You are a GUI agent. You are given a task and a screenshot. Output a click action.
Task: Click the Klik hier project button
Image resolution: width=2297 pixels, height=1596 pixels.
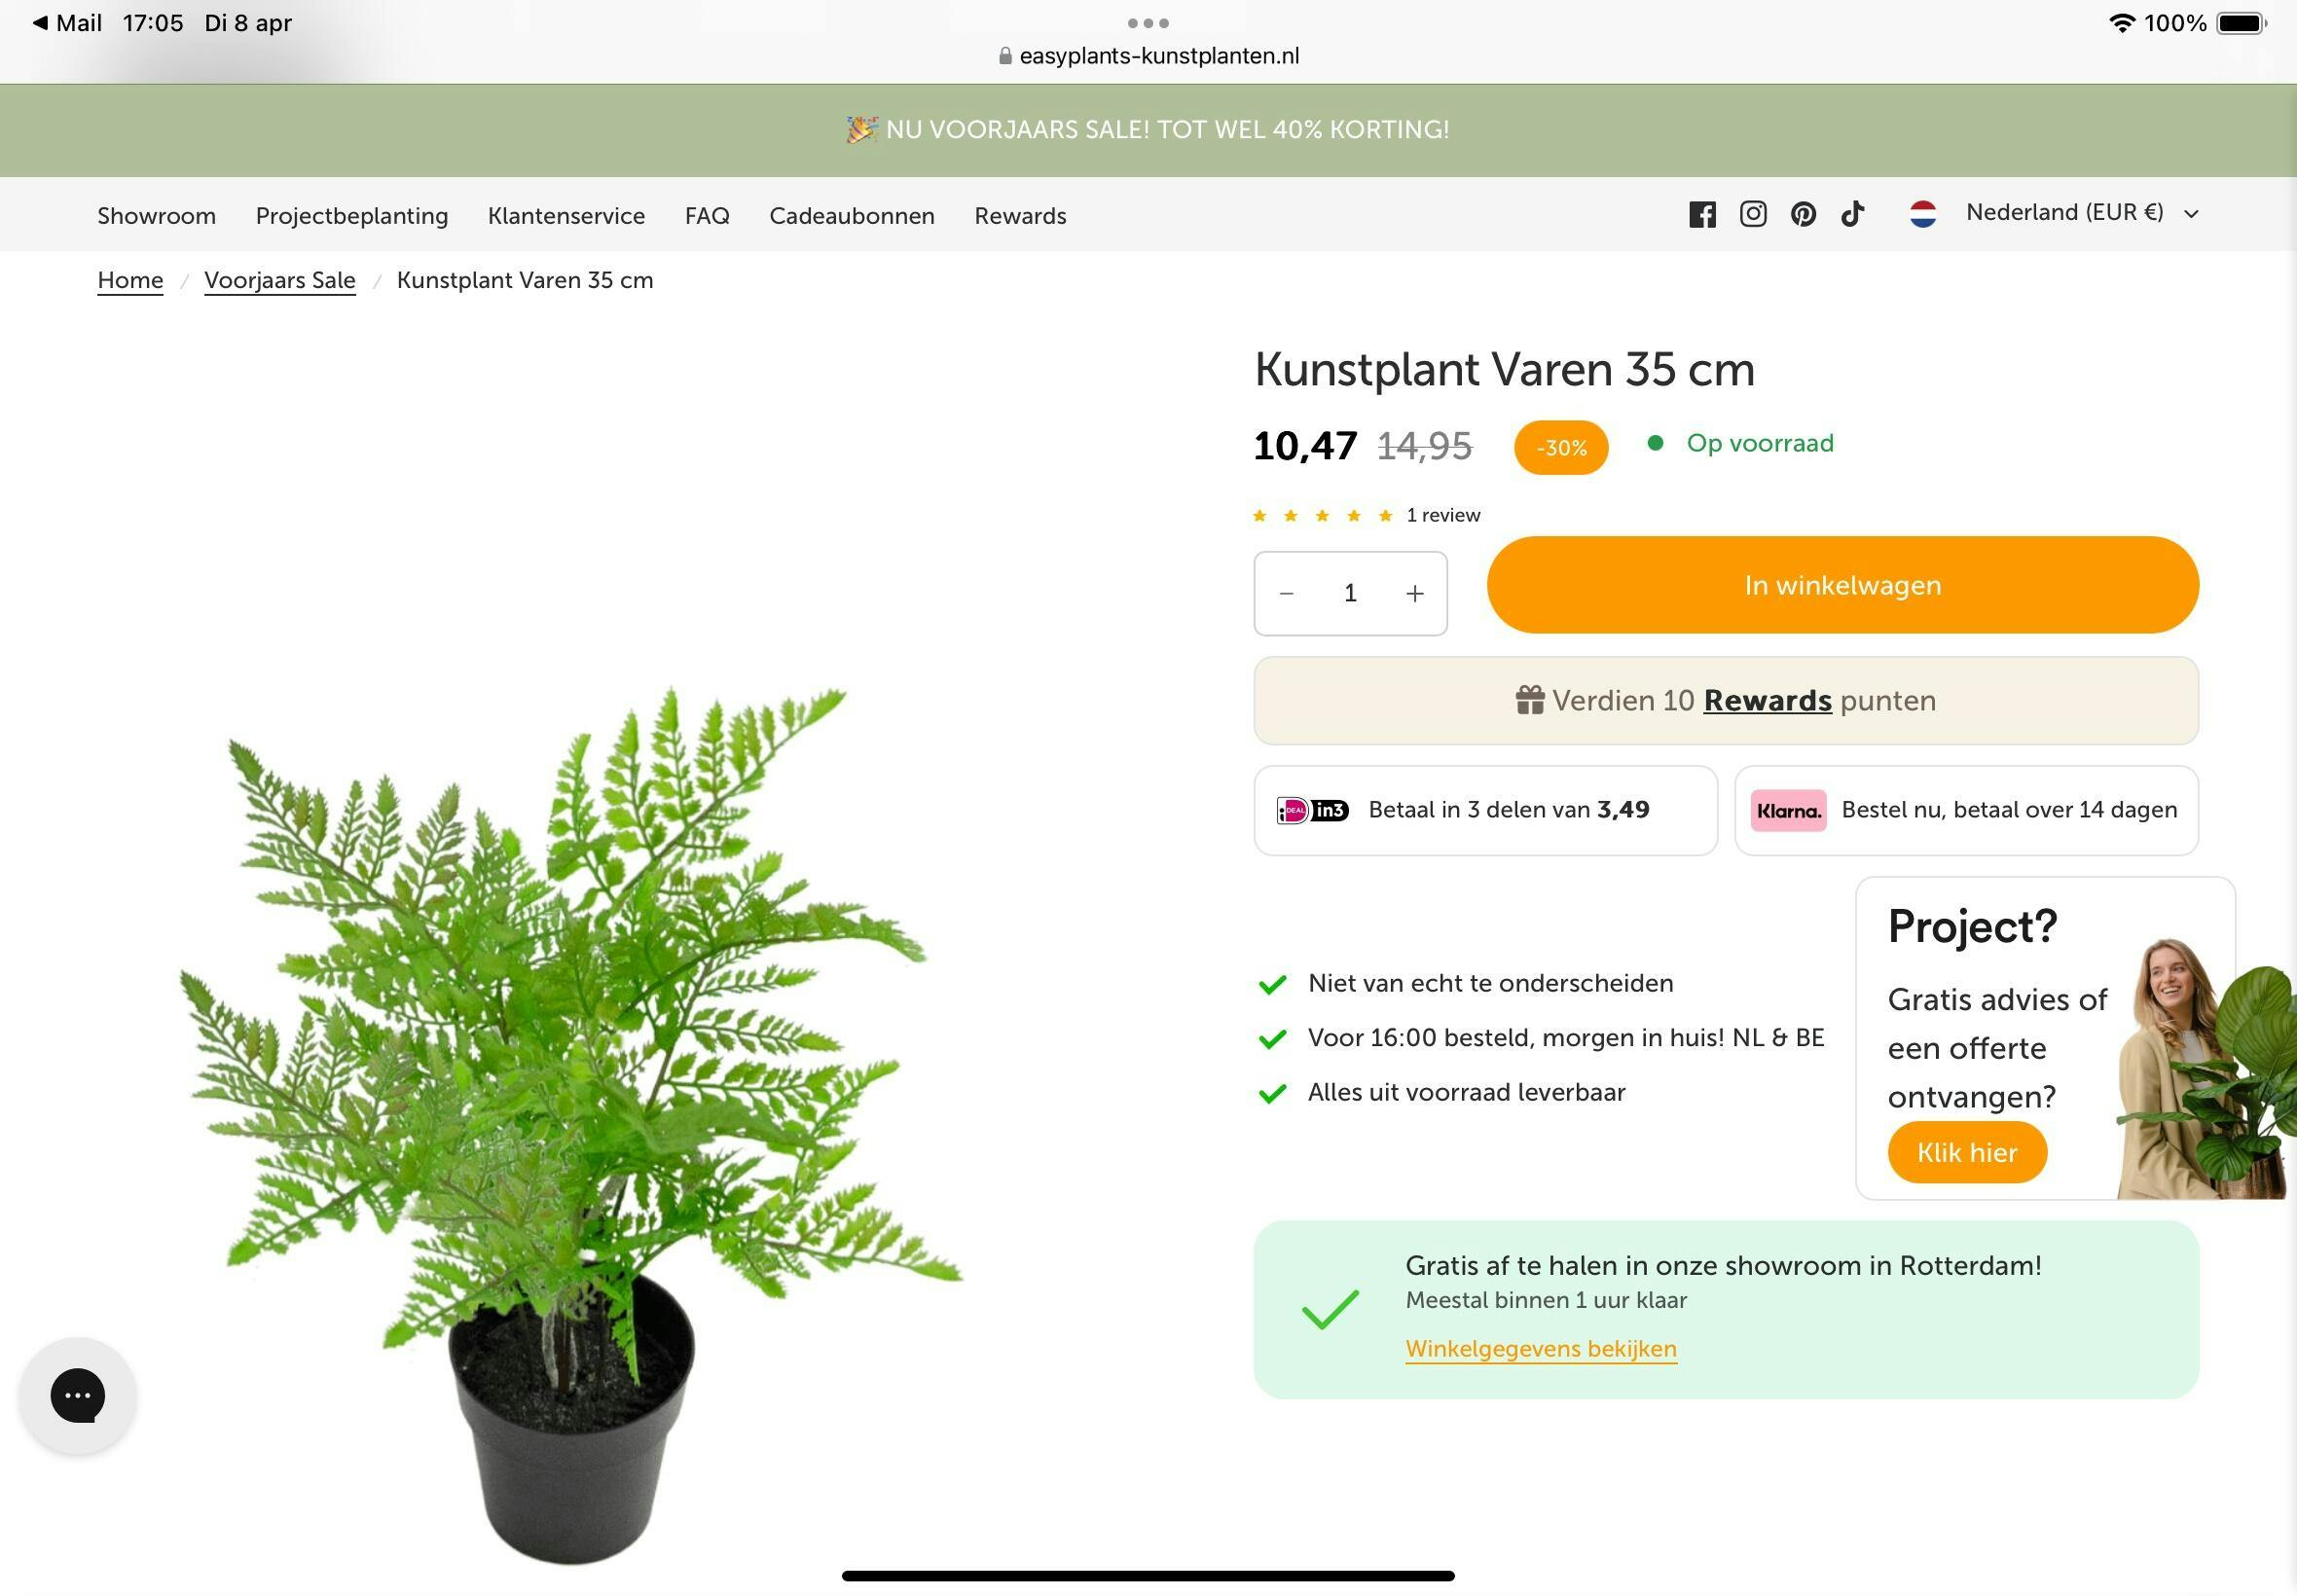[1966, 1152]
